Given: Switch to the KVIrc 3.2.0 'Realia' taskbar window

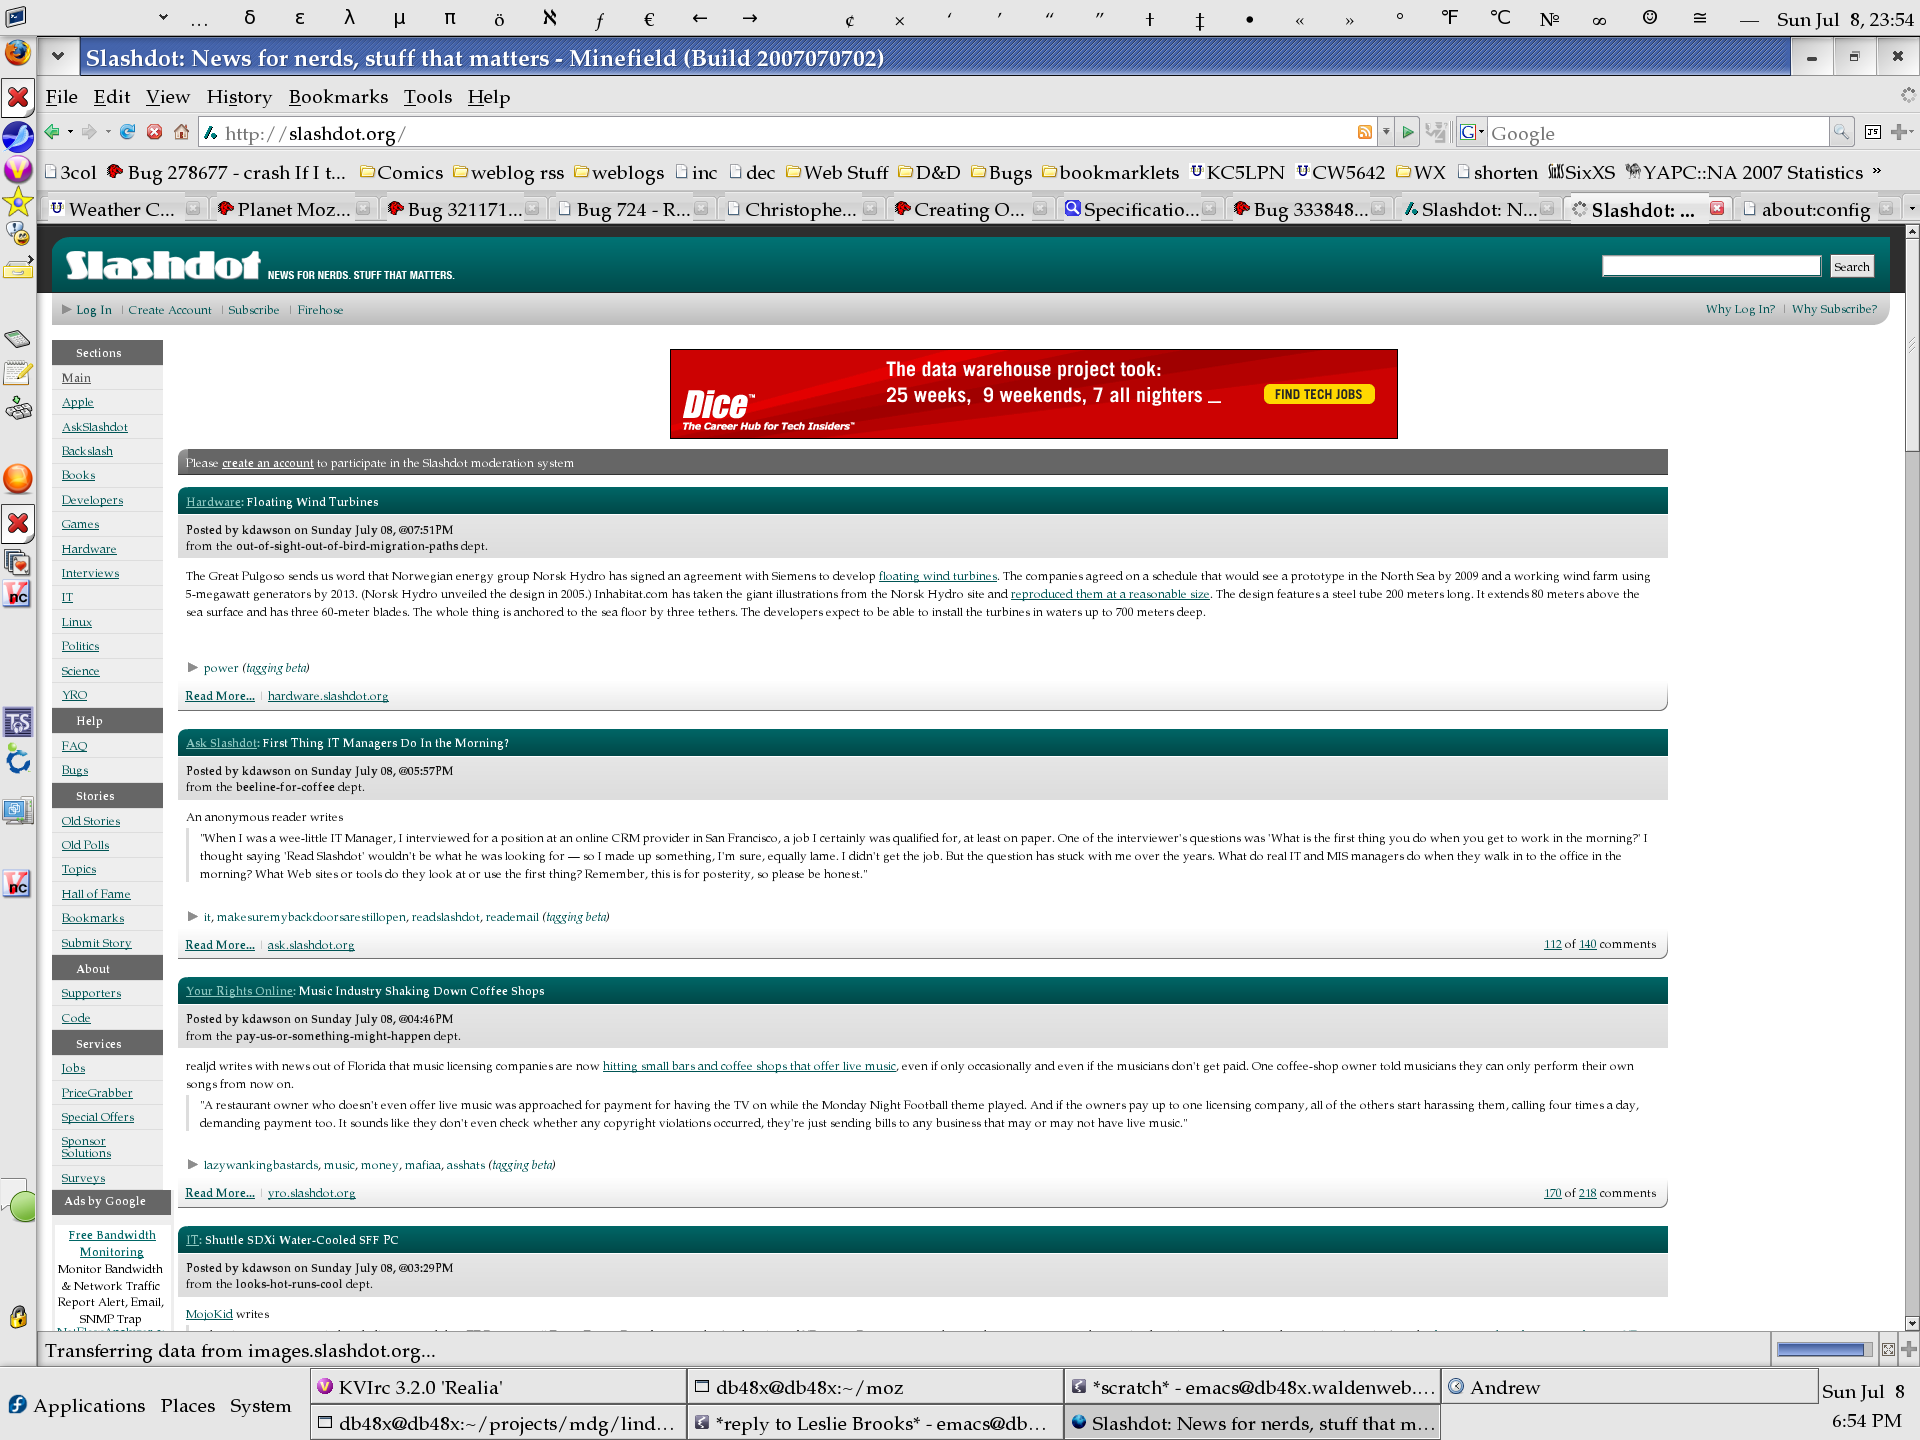Looking at the screenshot, I should [x=498, y=1387].
